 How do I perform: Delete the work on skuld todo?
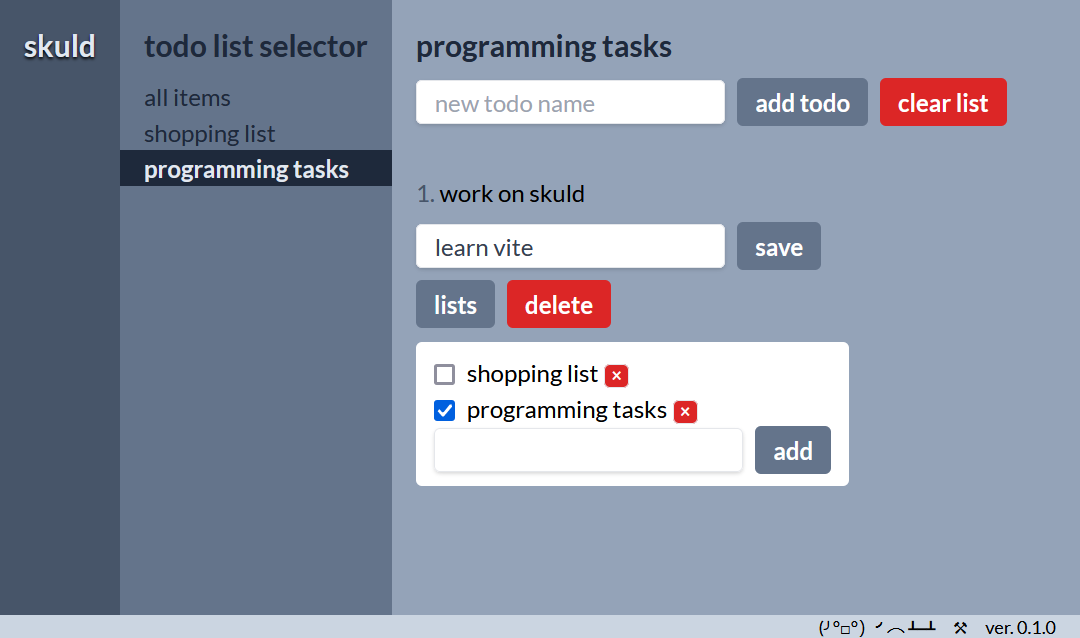[x=559, y=303]
